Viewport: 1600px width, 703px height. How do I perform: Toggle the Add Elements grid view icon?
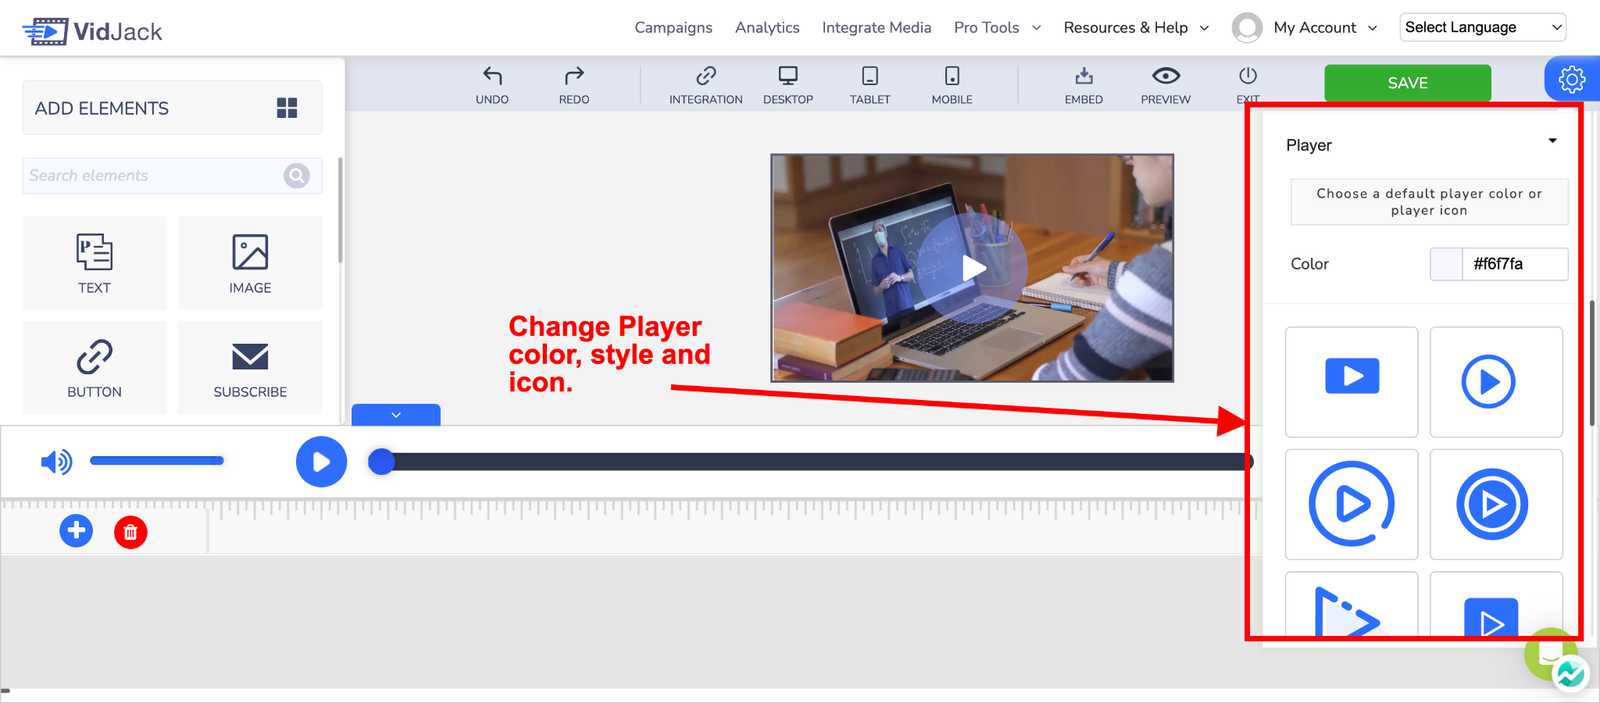(287, 108)
